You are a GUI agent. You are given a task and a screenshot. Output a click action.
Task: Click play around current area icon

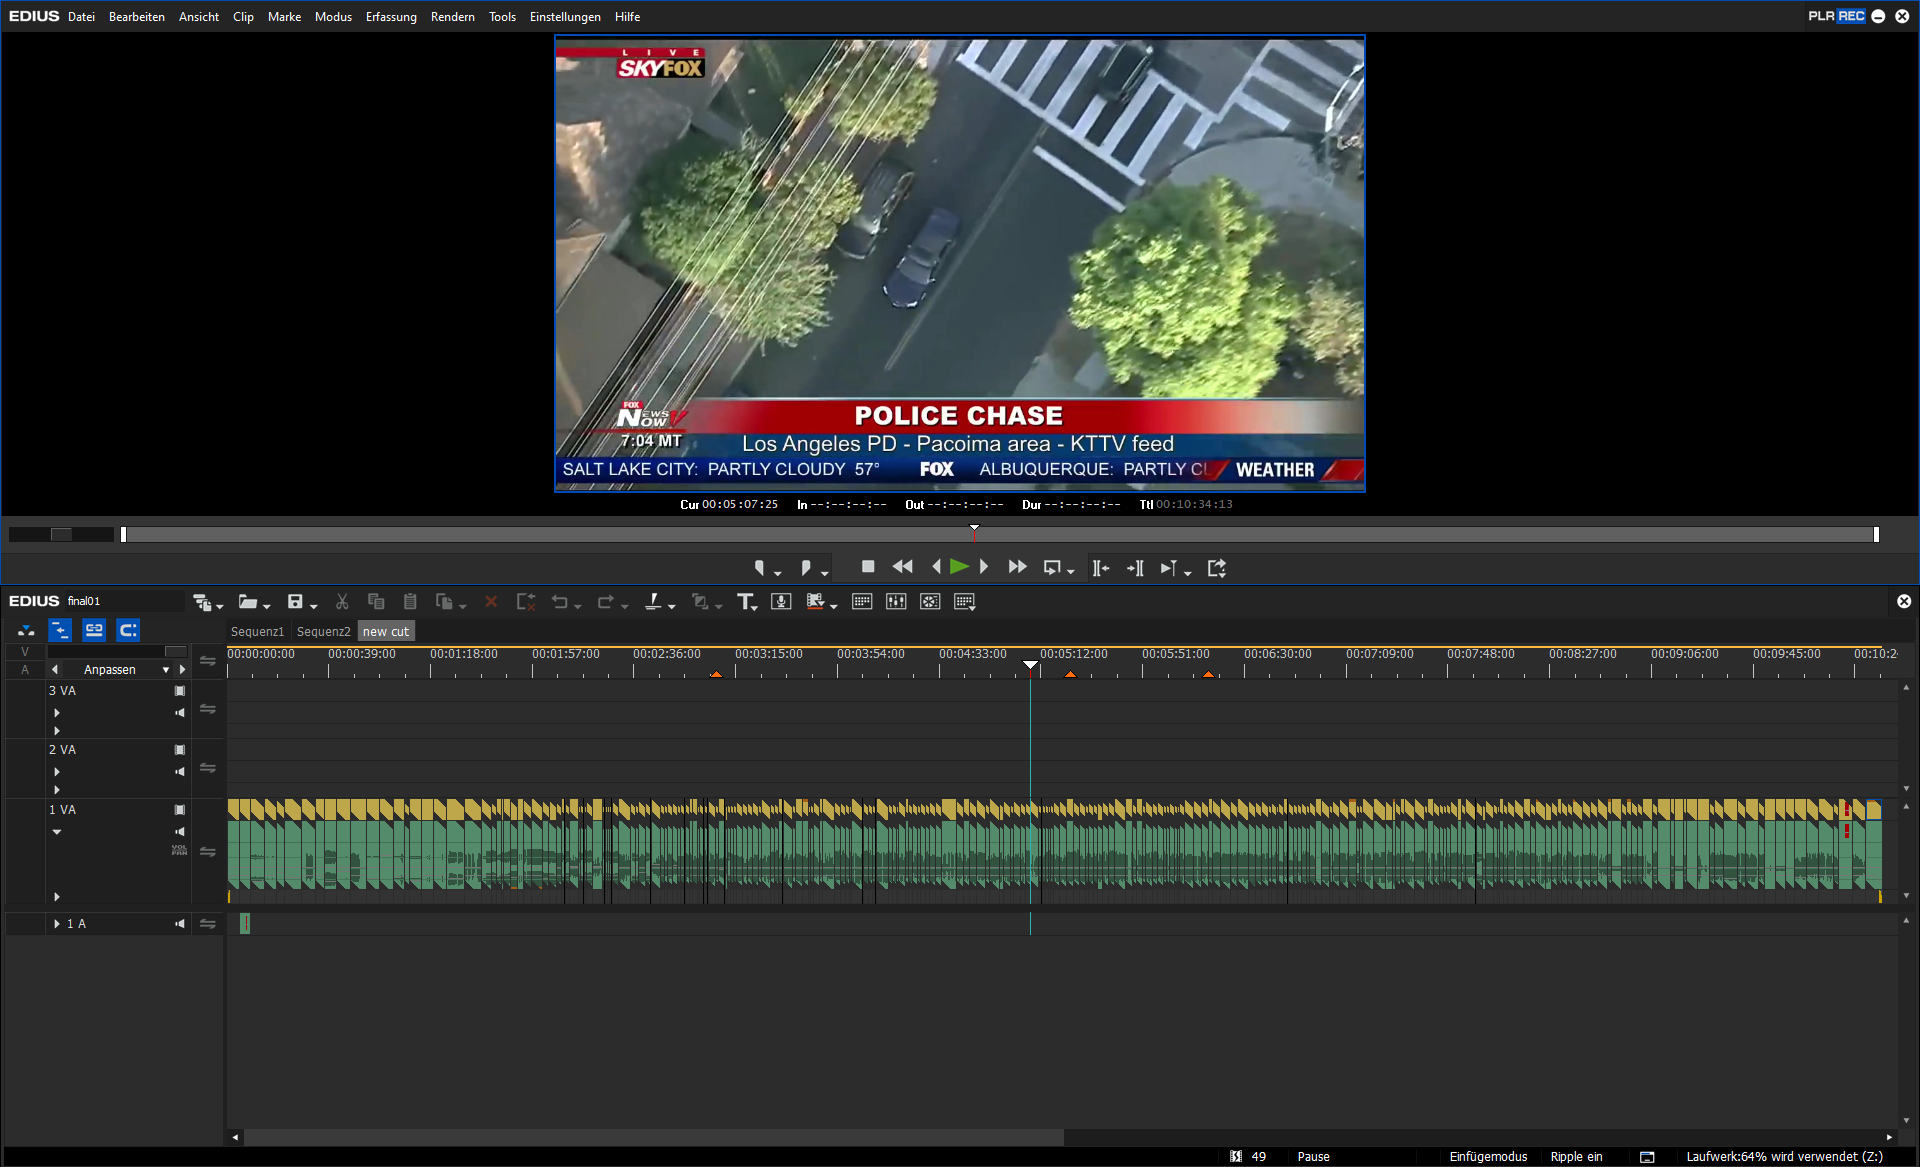coord(1168,567)
